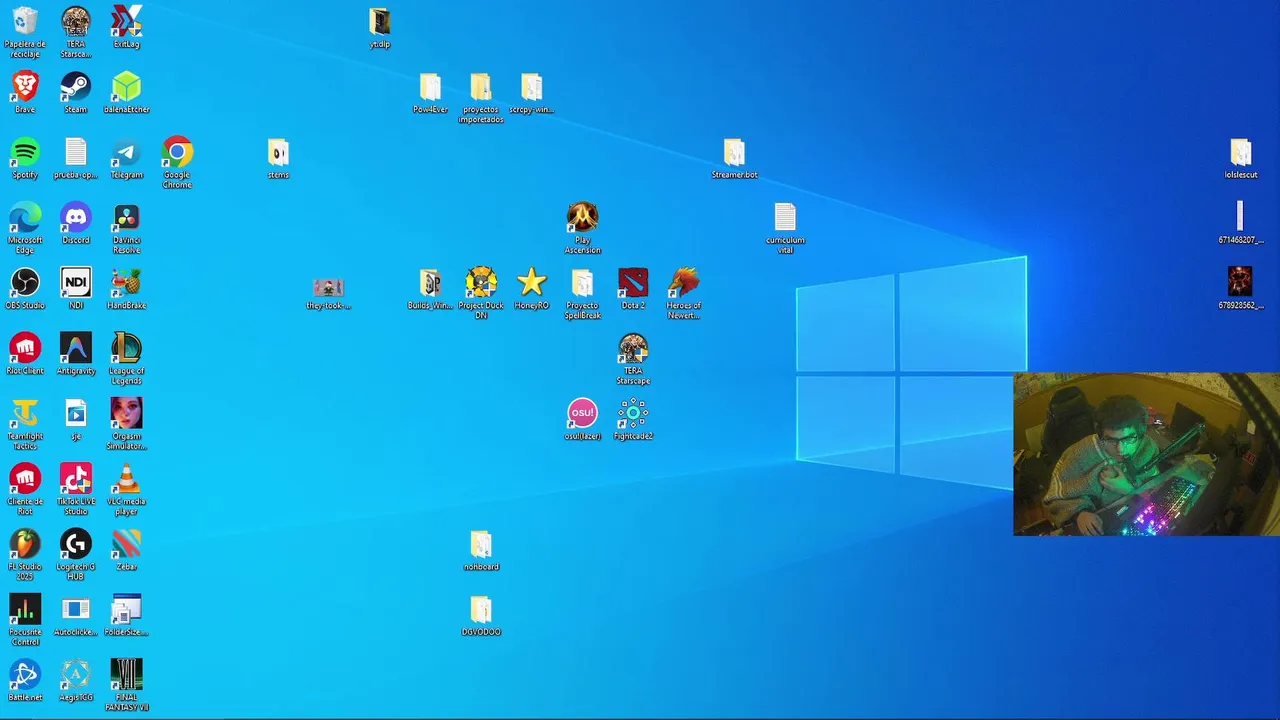Viewport: 1280px width, 720px height.
Task: Select the HoneyRO star icon
Action: [x=531, y=283]
